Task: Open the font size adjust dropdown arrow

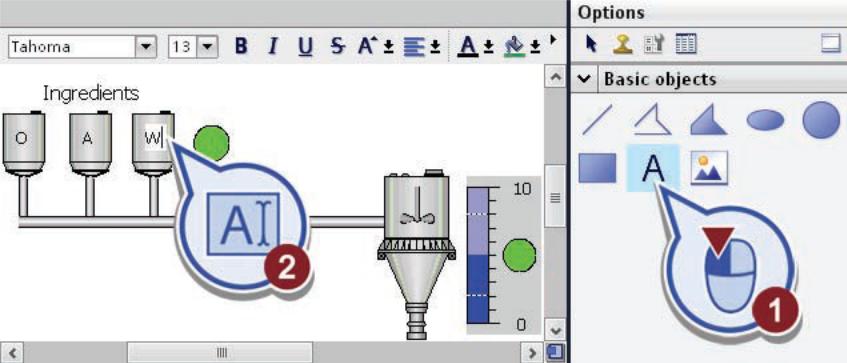Action: [388, 48]
